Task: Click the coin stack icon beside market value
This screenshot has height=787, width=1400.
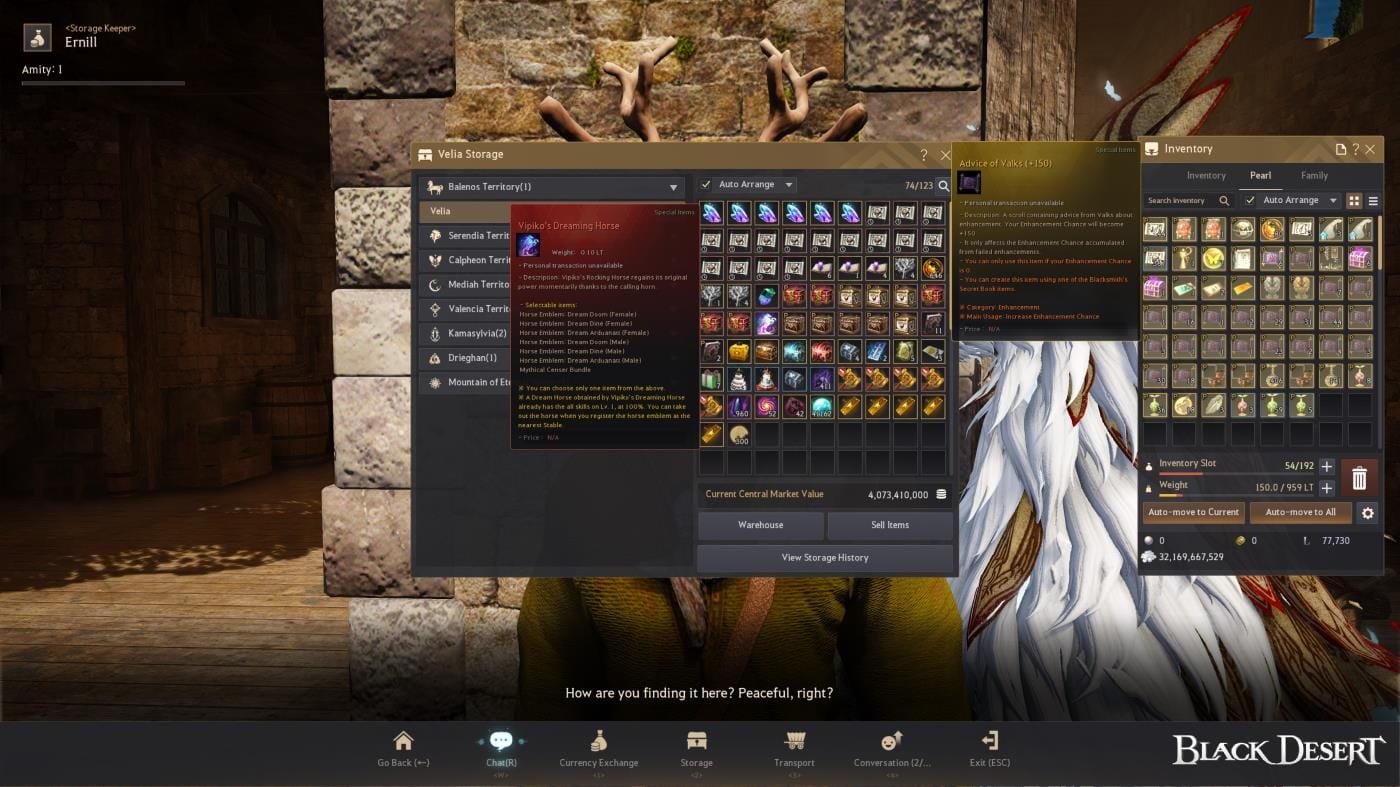Action: [x=941, y=495]
